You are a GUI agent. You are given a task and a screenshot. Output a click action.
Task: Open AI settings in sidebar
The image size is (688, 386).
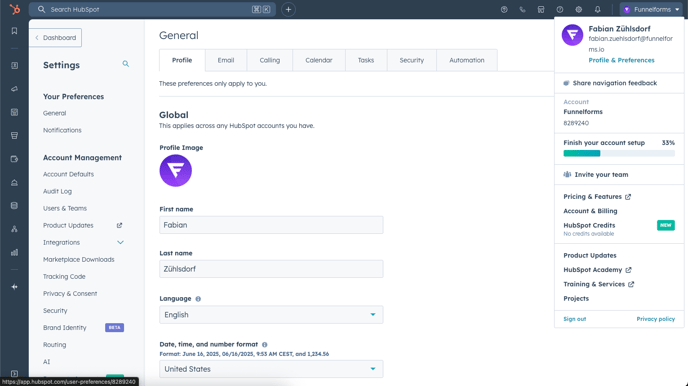click(47, 362)
